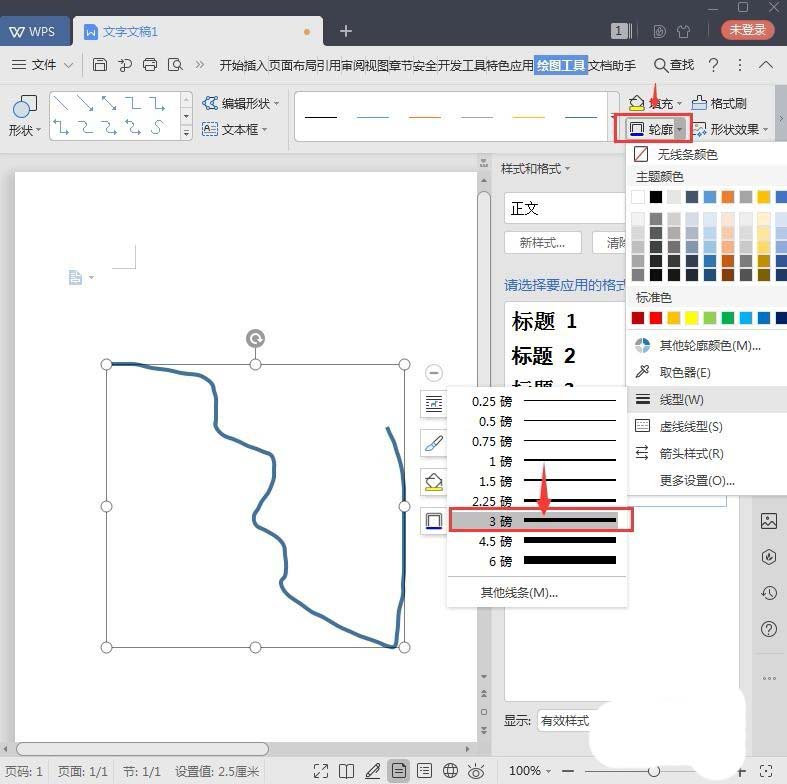787x784 pixels.
Task: Switch to outline view icon in status bar
Action: 424,770
